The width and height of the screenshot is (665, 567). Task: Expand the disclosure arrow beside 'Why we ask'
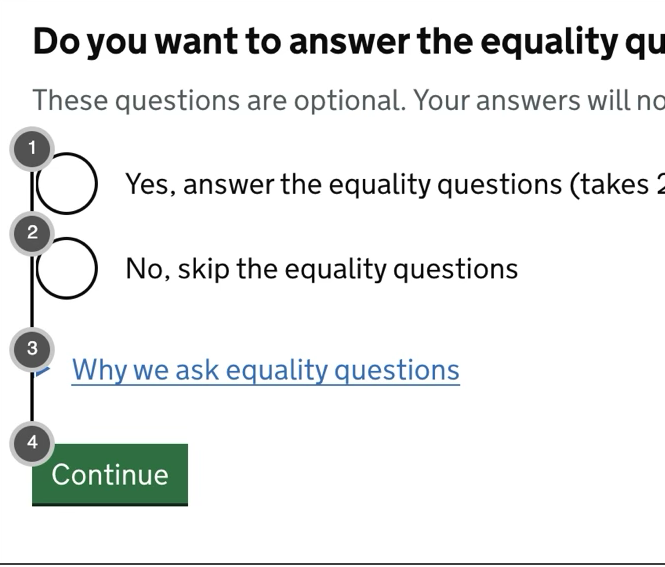[43, 371]
